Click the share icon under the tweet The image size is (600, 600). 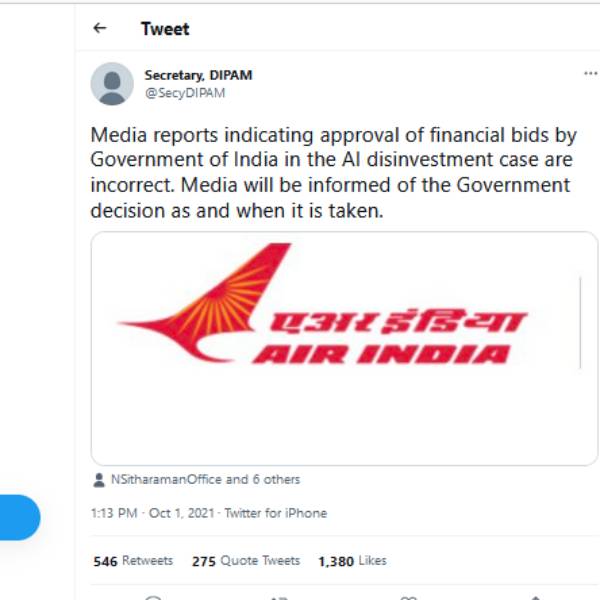[532, 597]
